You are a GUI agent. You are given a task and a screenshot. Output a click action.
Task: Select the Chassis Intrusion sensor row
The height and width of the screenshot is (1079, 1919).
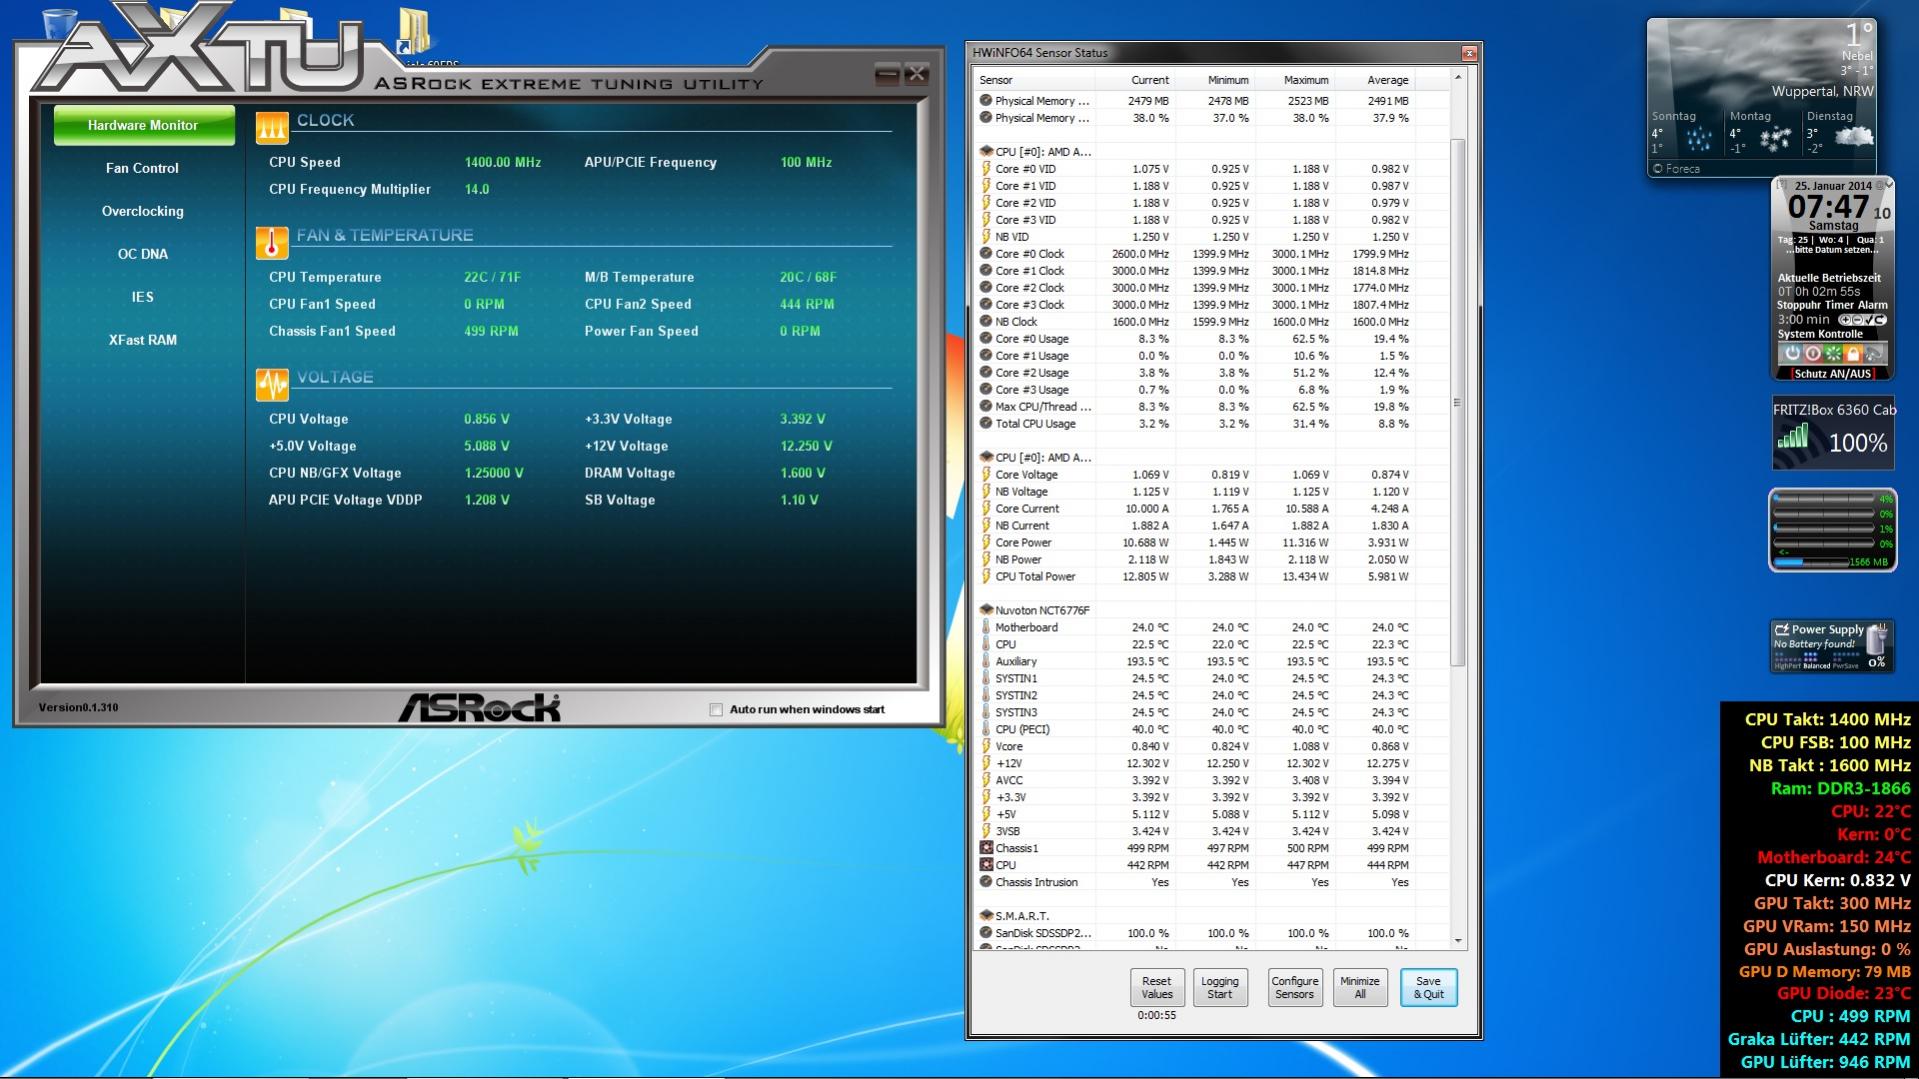point(1211,883)
